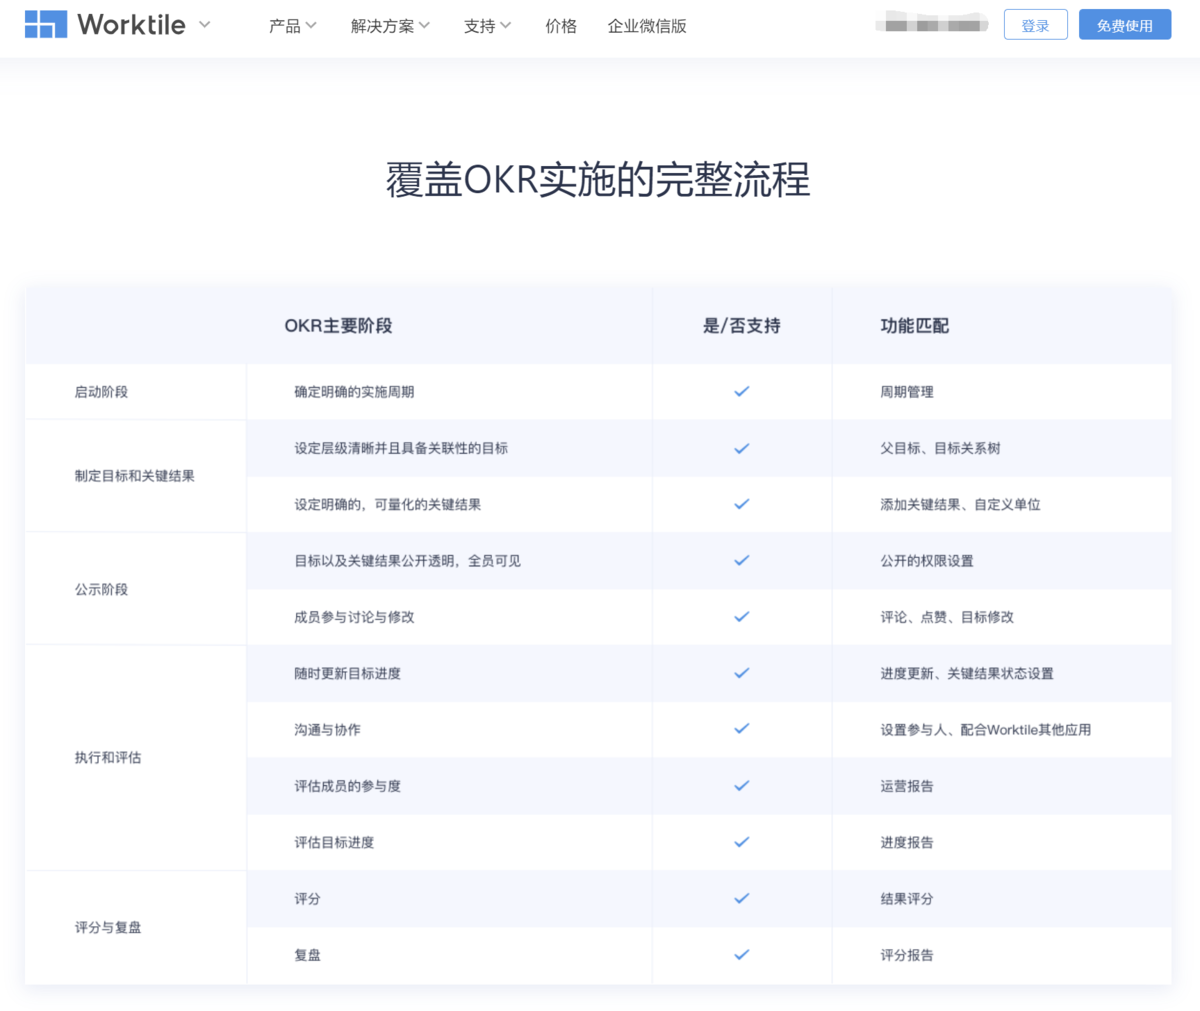Click the checkmark in the 周期管理 row
The height and width of the screenshot is (1011, 1200).
(x=741, y=391)
